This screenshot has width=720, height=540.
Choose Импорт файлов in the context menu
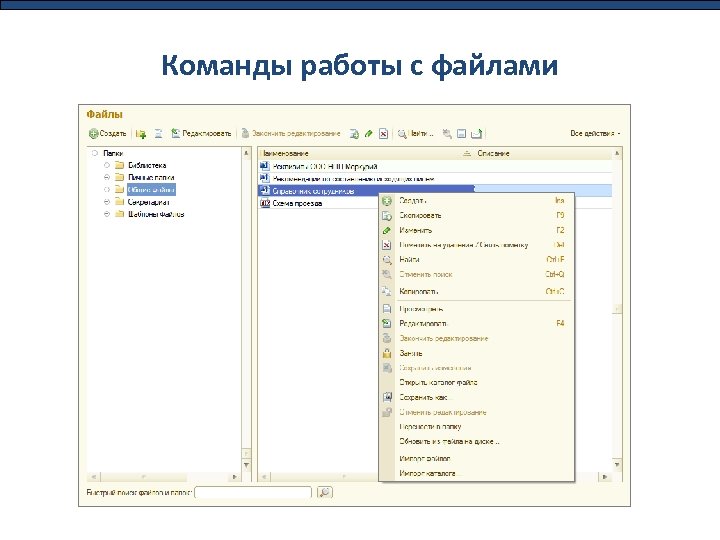pos(476,458)
